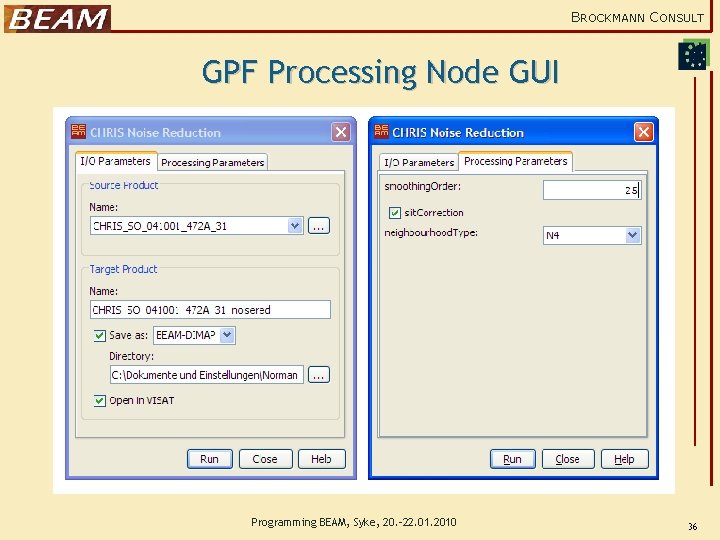Open the BEAM-DIMAP format dropdown
This screenshot has width=720, height=540.
227,335
